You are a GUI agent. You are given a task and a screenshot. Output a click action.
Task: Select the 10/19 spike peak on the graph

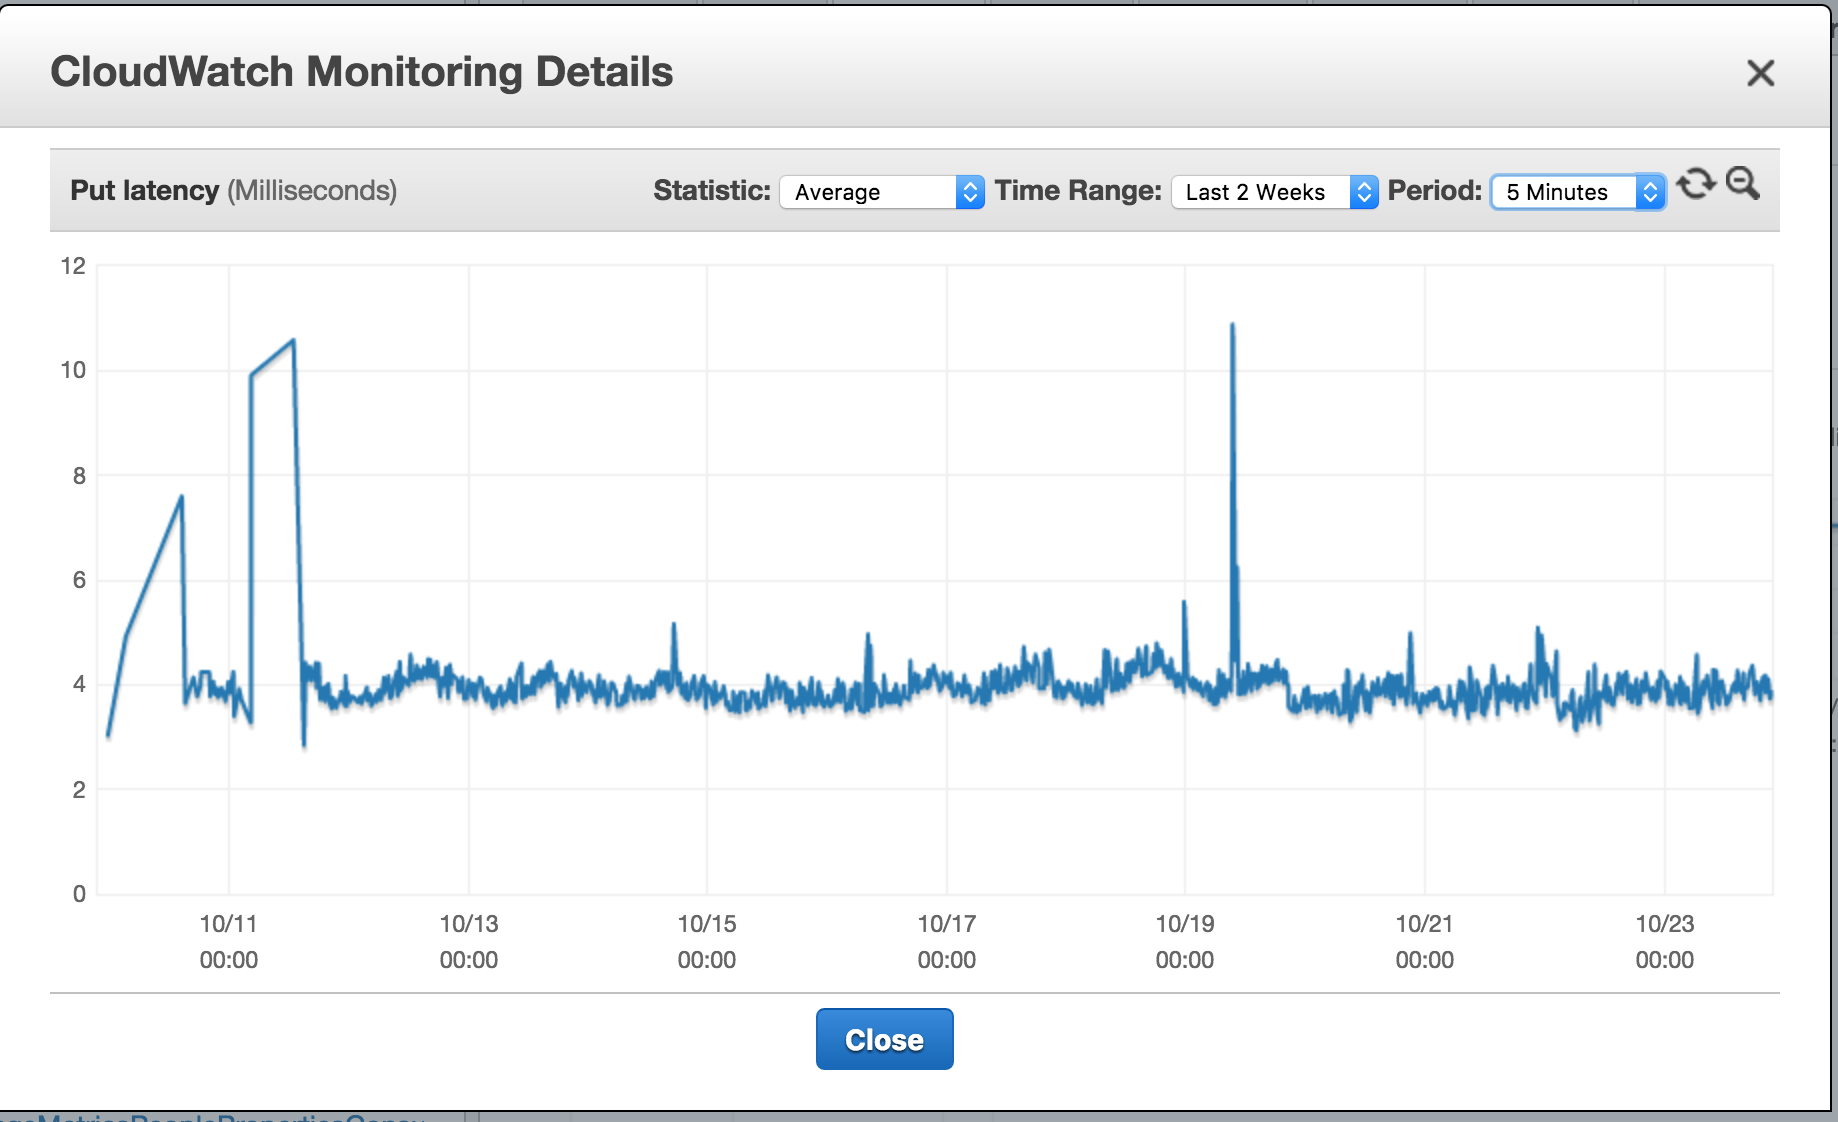pyautogui.click(x=1232, y=325)
